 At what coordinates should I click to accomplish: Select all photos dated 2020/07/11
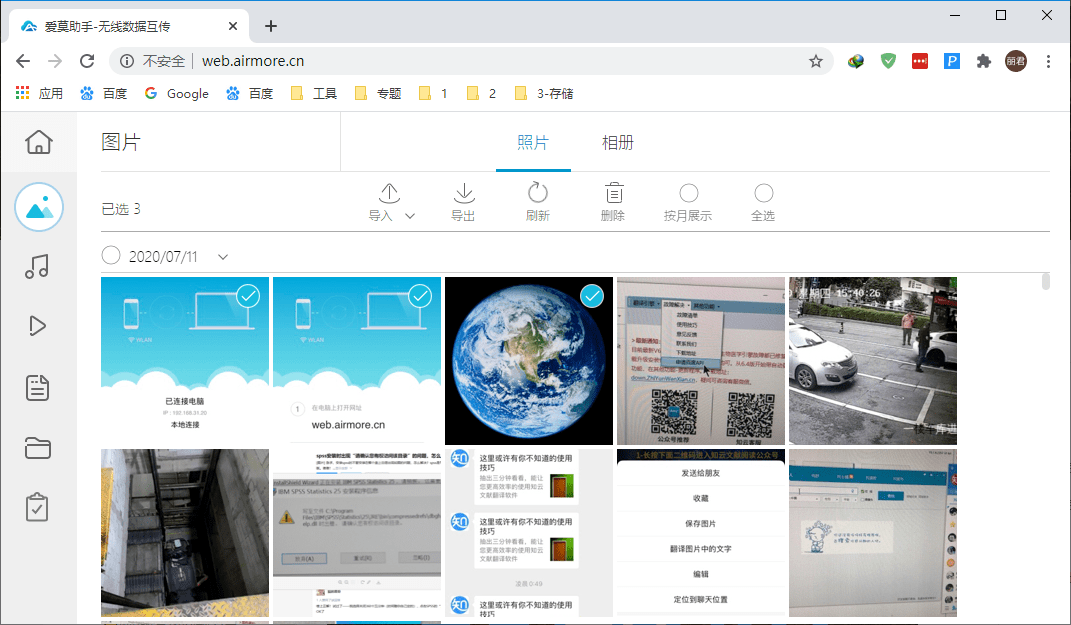click(111, 255)
